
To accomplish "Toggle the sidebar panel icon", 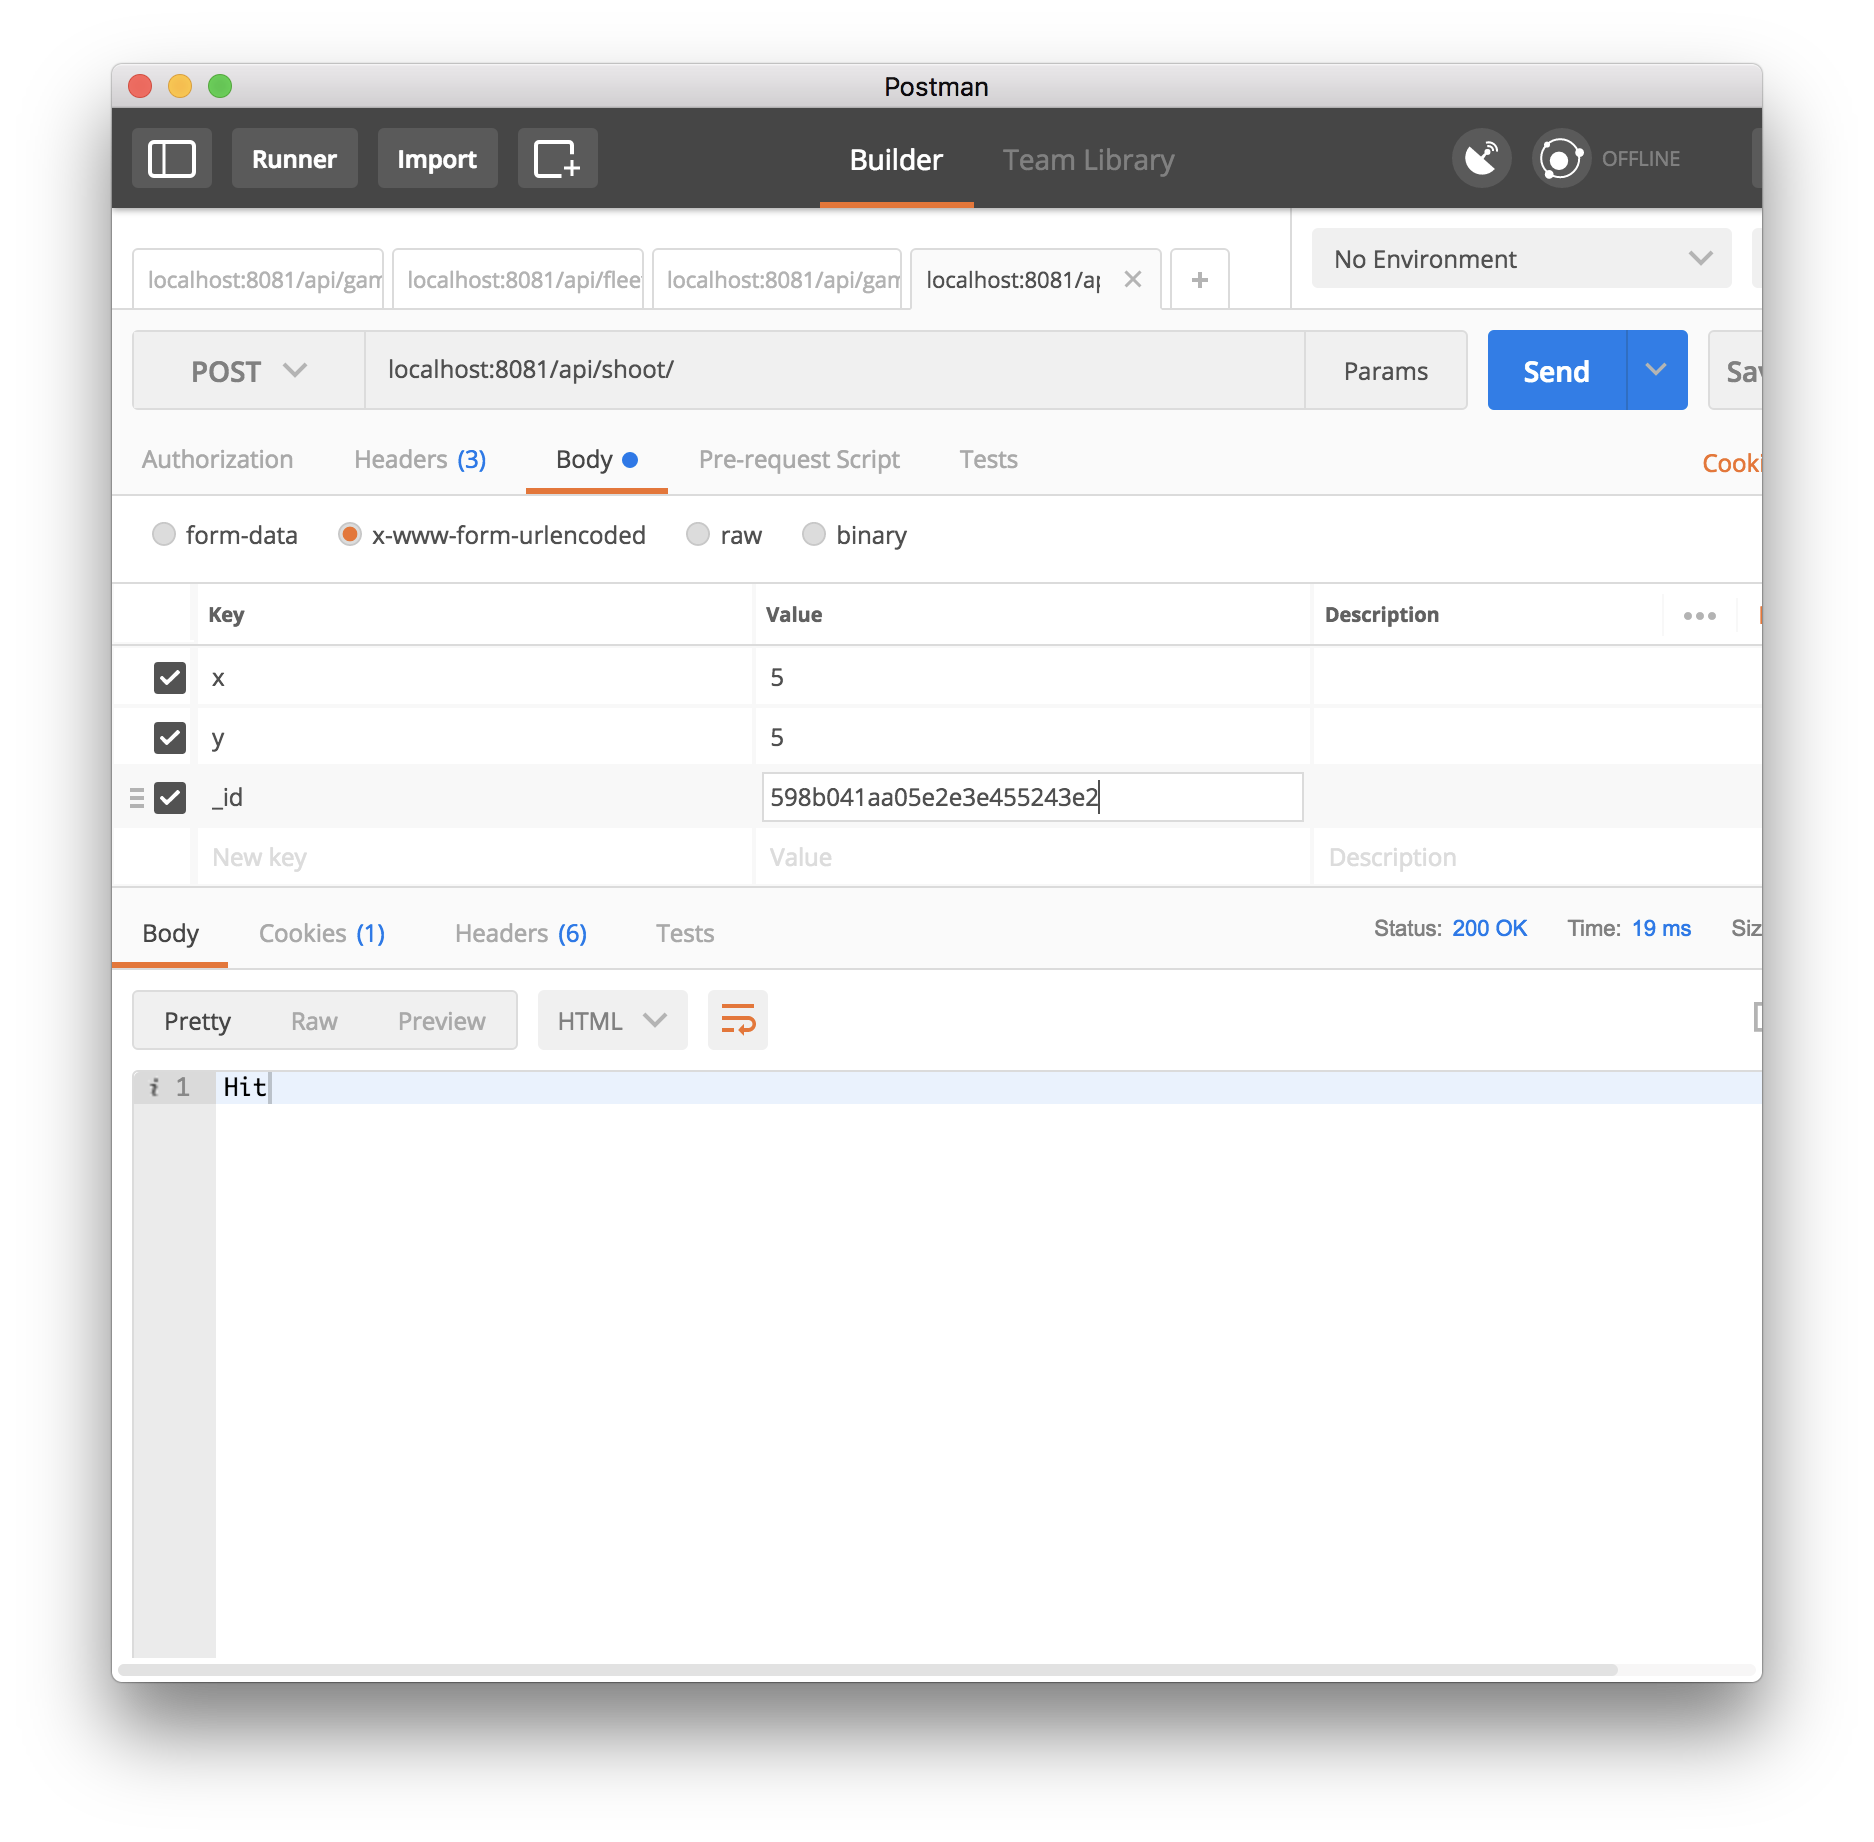I will coord(171,158).
